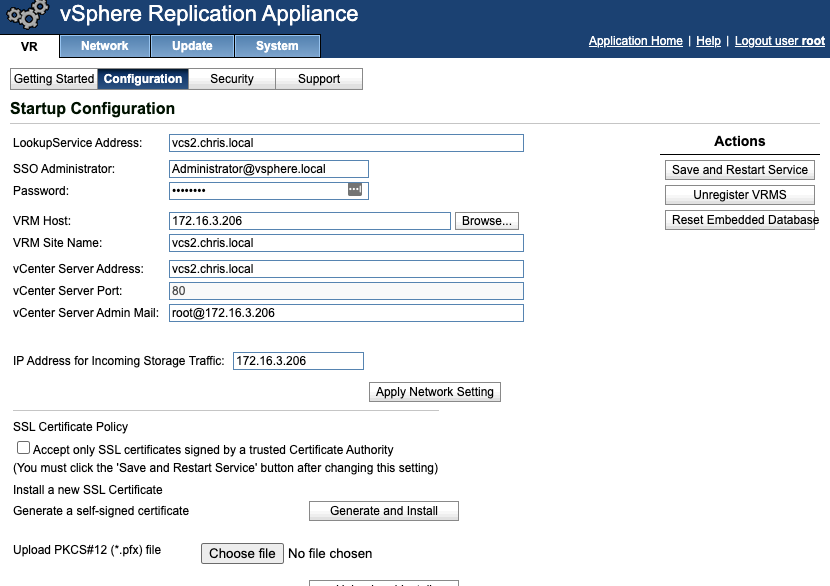The height and width of the screenshot is (586, 830).
Task: Click Logout user root link
Action: (780, 41)
